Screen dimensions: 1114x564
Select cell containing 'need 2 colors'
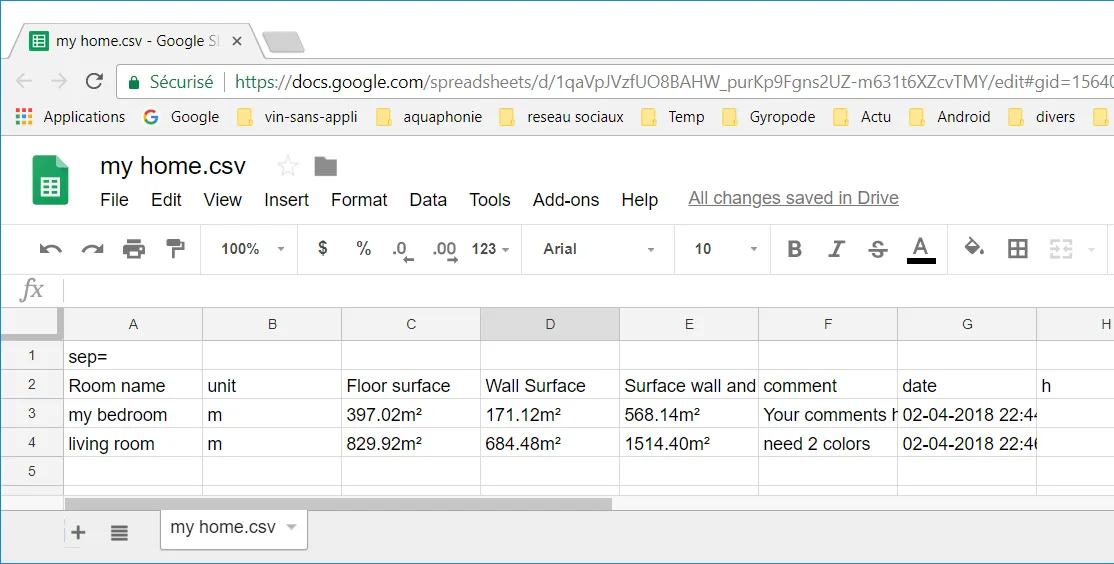point(828,443)
